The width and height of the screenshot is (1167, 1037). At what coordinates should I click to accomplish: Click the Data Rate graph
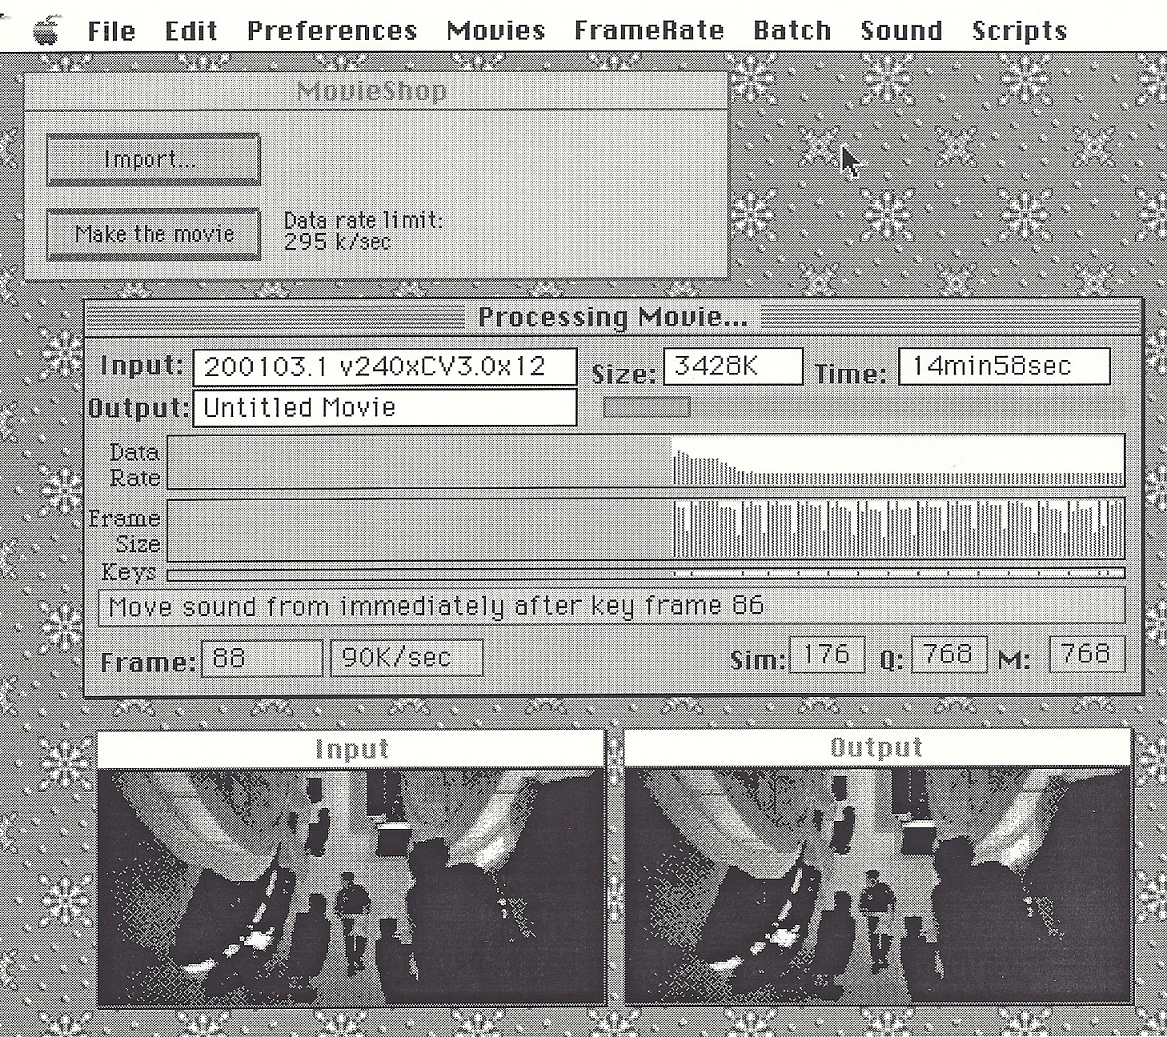tap(646, 462)
